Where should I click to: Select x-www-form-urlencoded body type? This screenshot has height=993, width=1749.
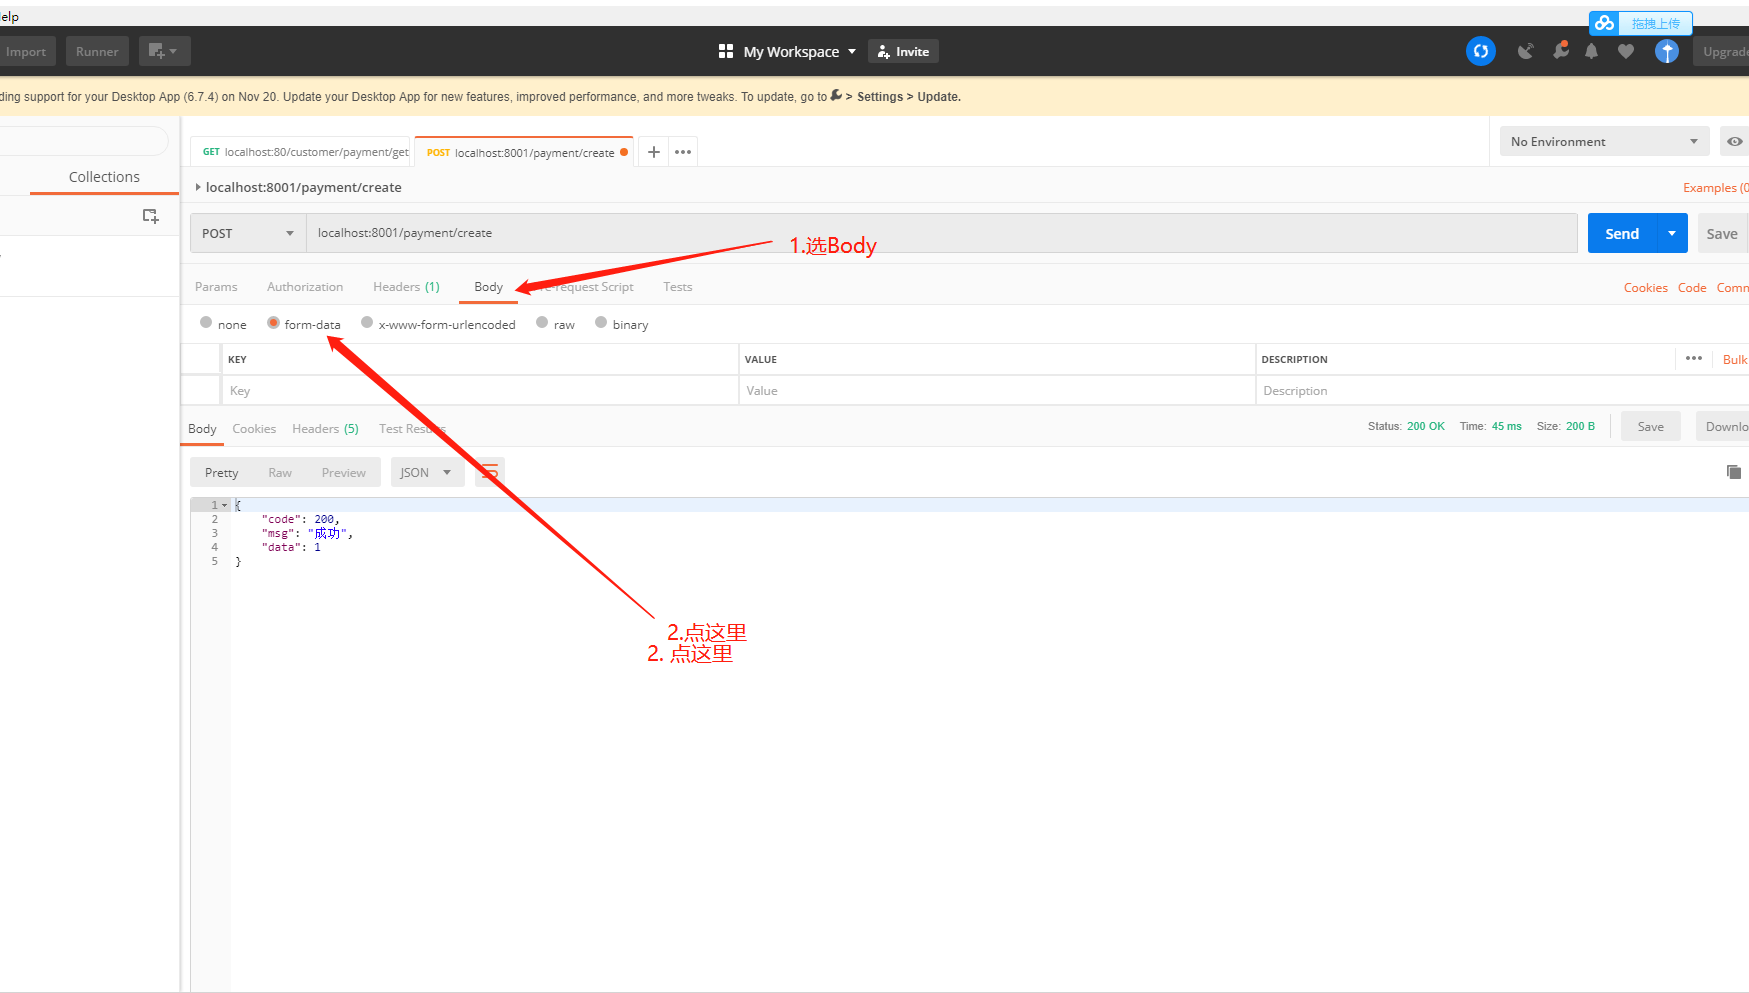(x=367, y=322)
